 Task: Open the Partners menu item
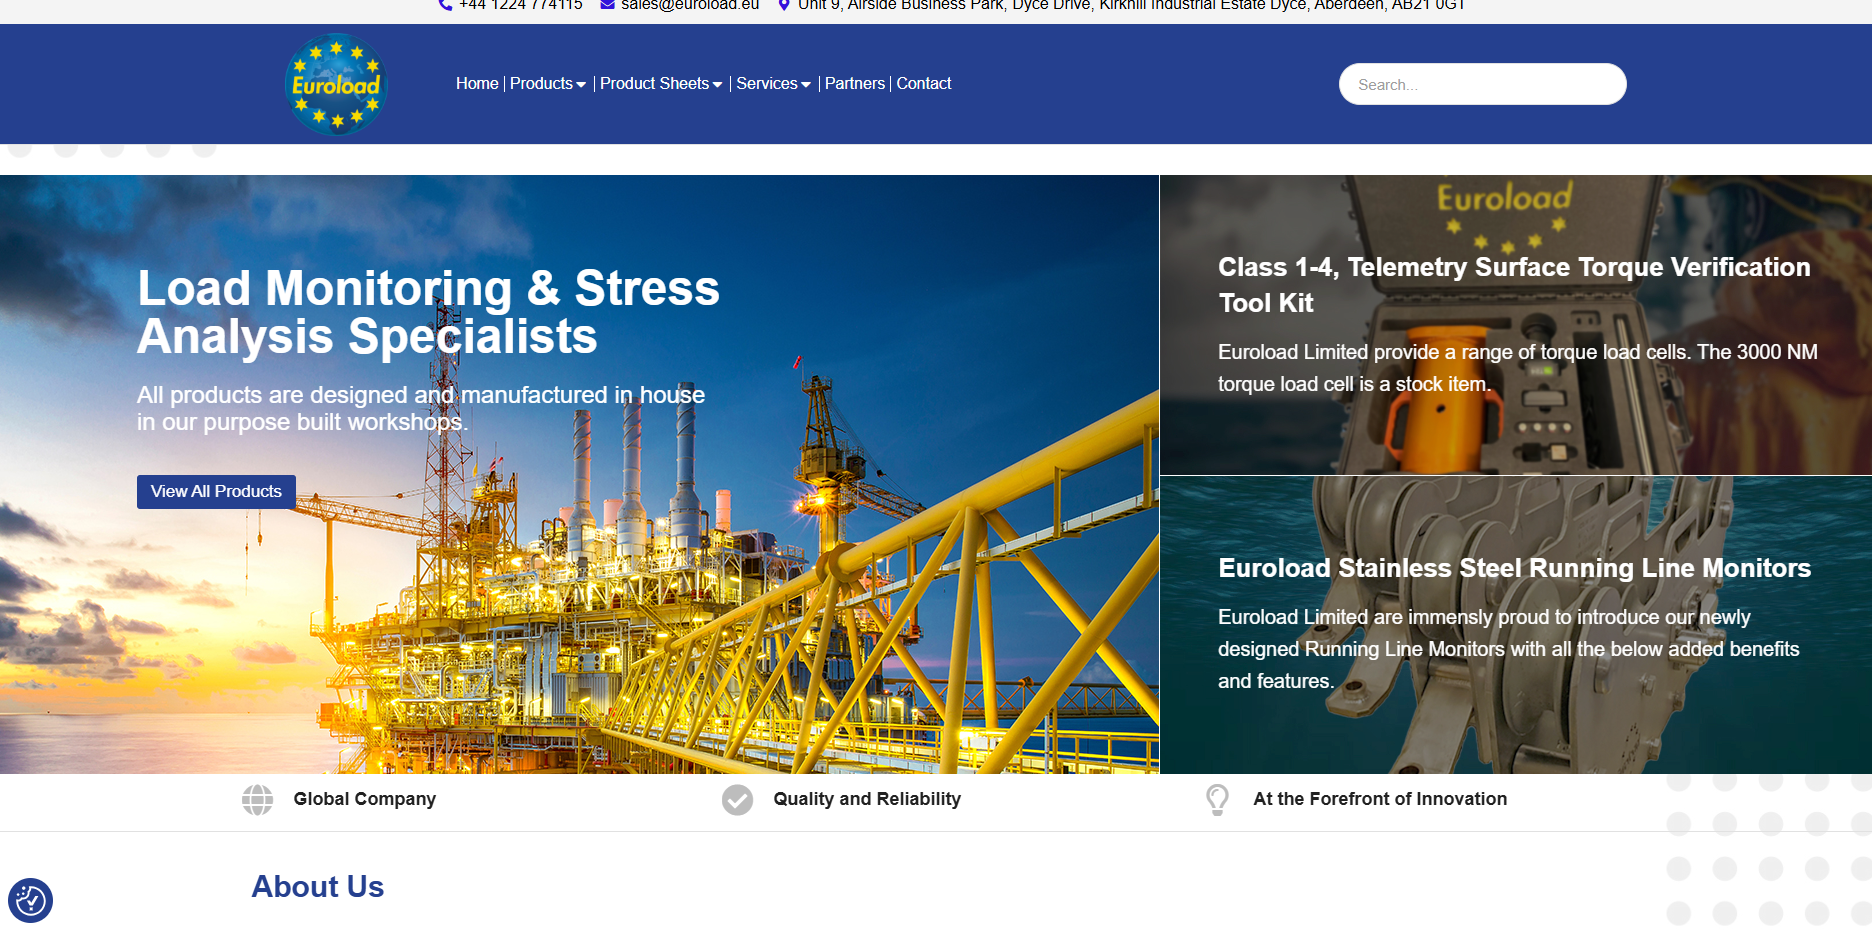(854, 84)
